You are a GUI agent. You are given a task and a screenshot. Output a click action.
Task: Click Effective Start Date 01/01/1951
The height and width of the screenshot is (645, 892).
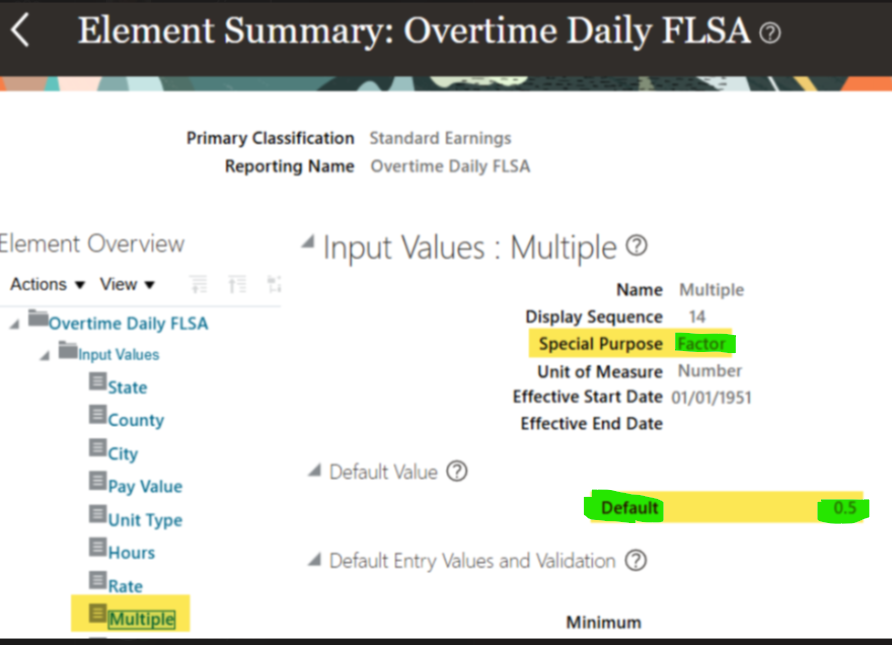click(711, 397)
